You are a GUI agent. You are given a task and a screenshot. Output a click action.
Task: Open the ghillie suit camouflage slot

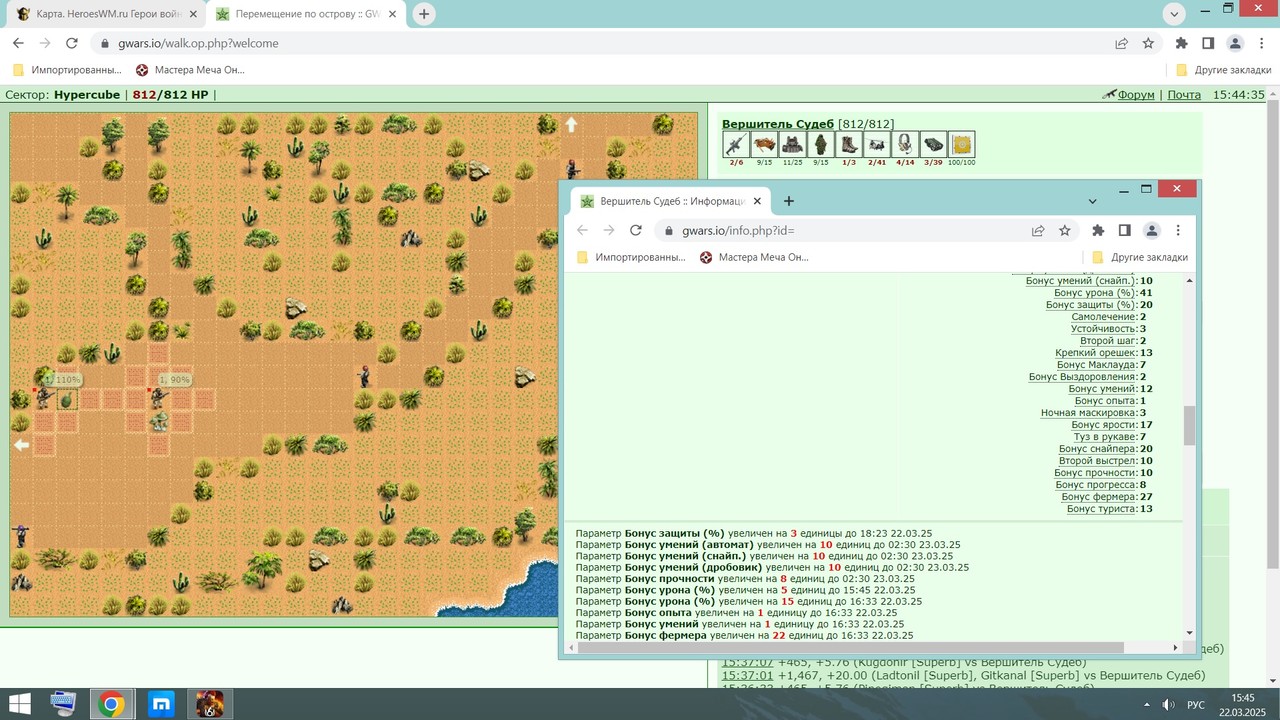[821, 144]
